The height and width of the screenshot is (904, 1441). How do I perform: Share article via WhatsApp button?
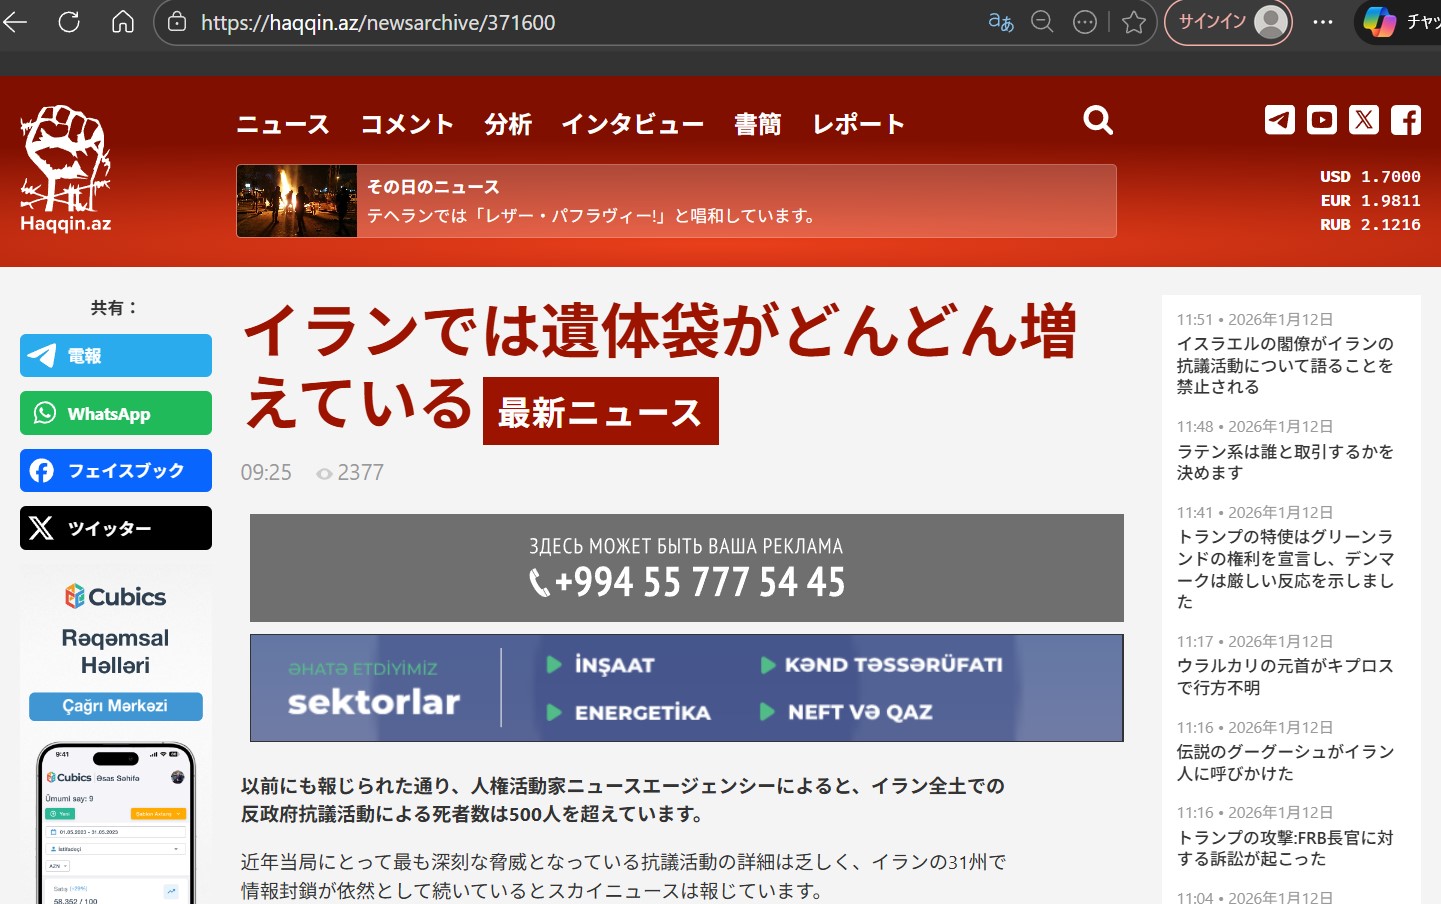(x=116, y=413)
